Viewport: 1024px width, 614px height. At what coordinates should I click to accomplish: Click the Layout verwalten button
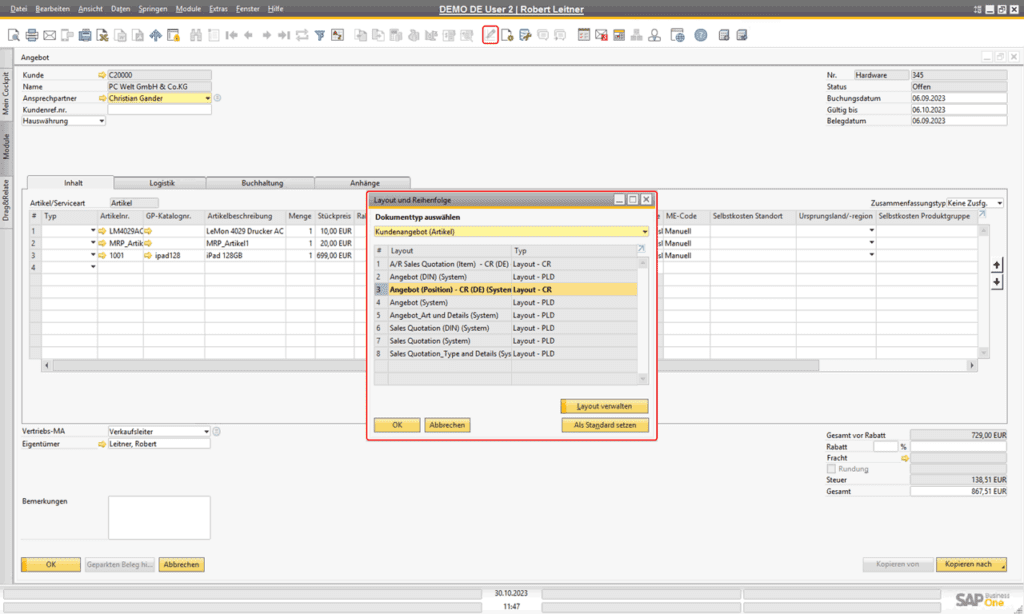pos(602,406)
